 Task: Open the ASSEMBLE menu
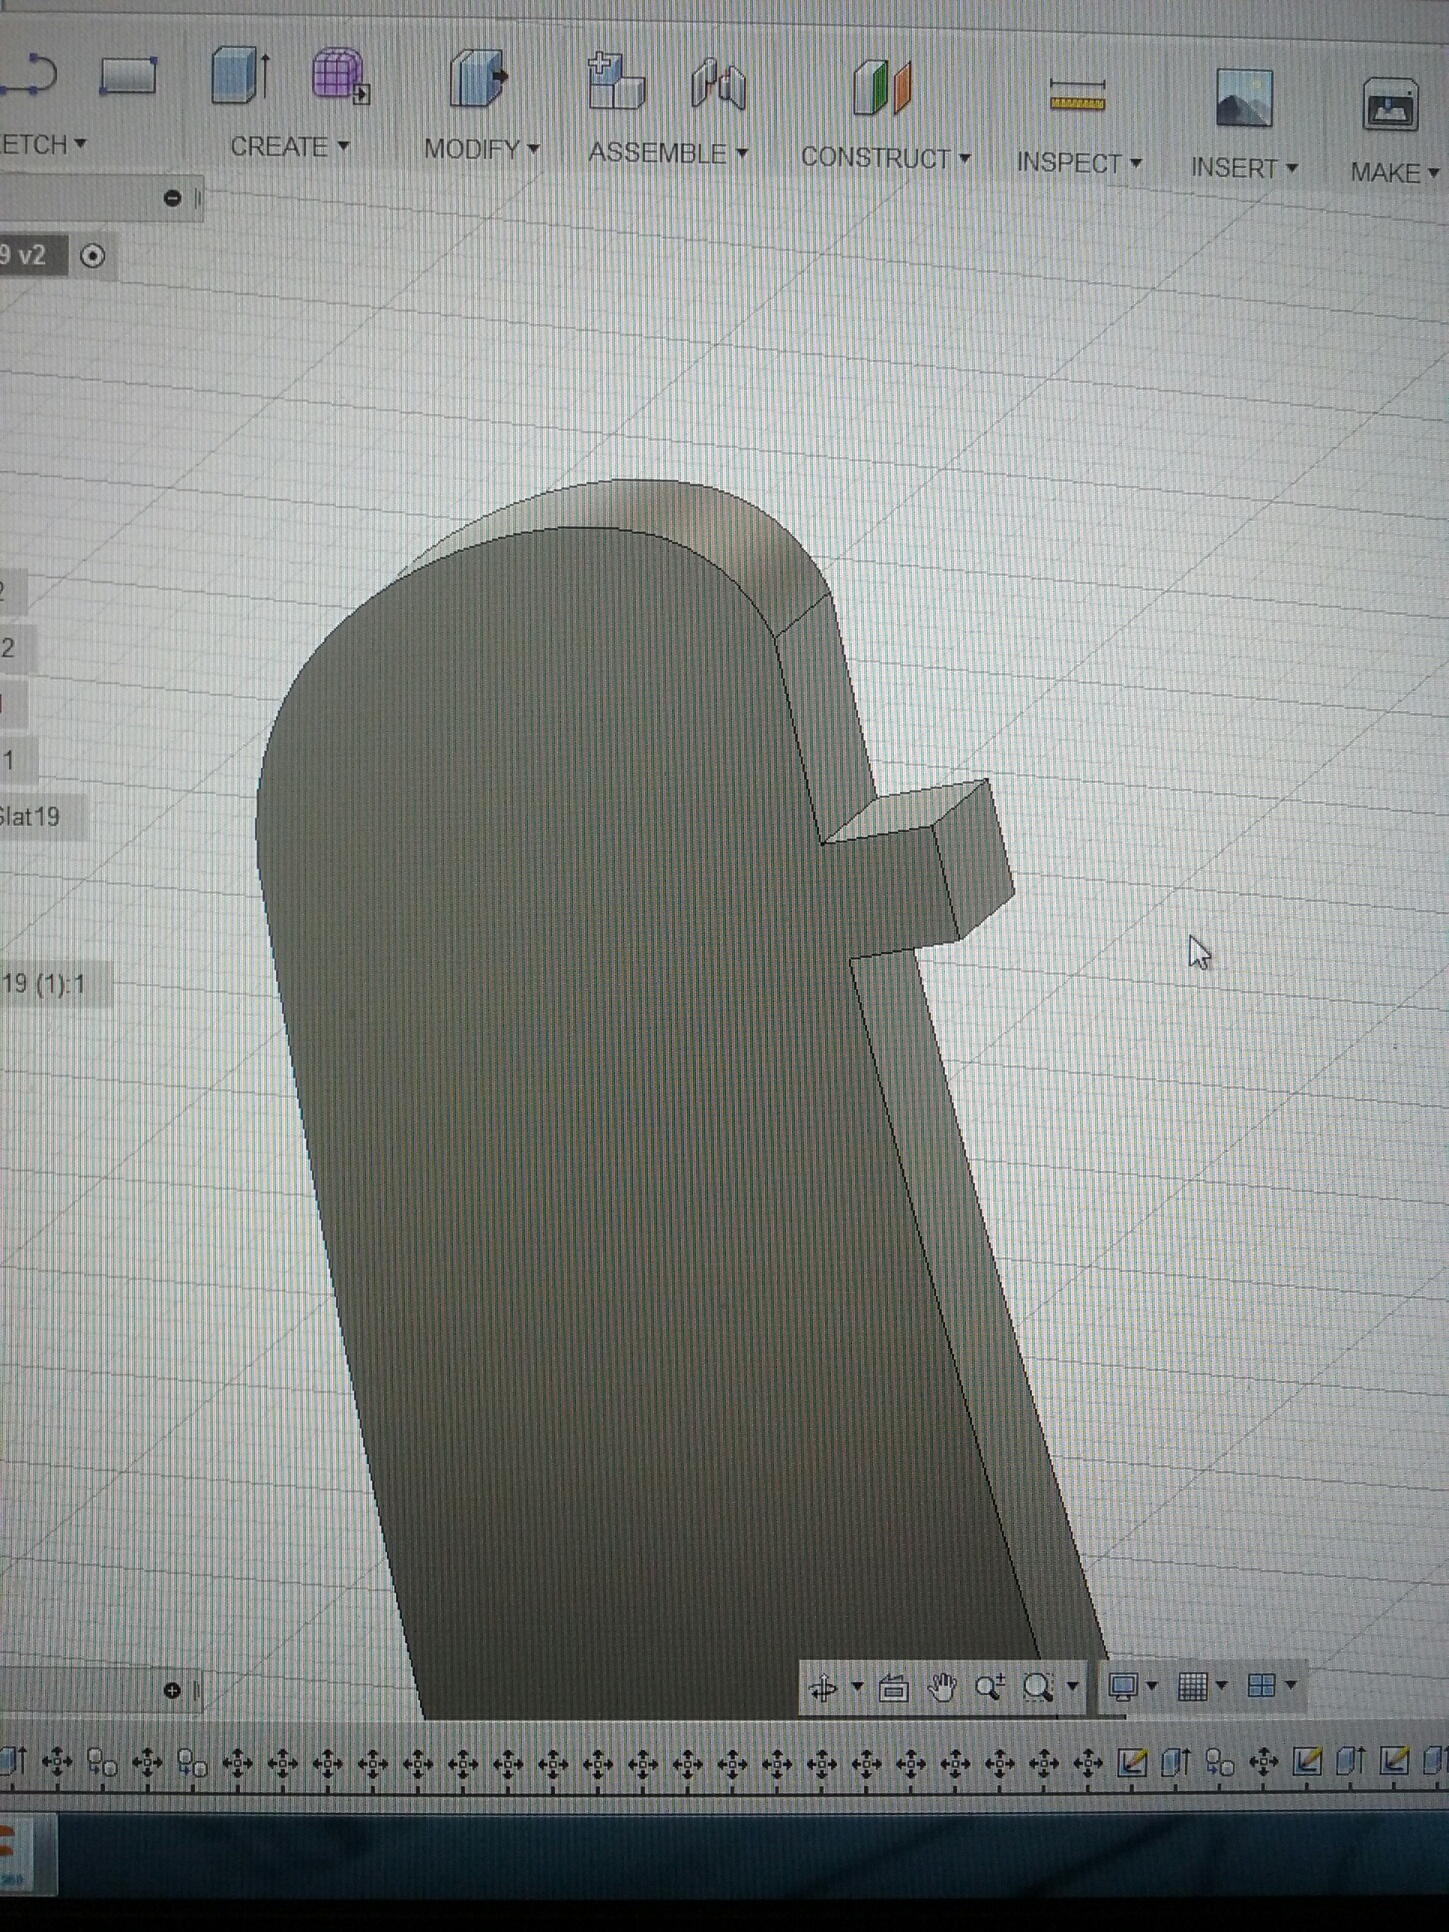pyautogui.click(x=668, y=153)
